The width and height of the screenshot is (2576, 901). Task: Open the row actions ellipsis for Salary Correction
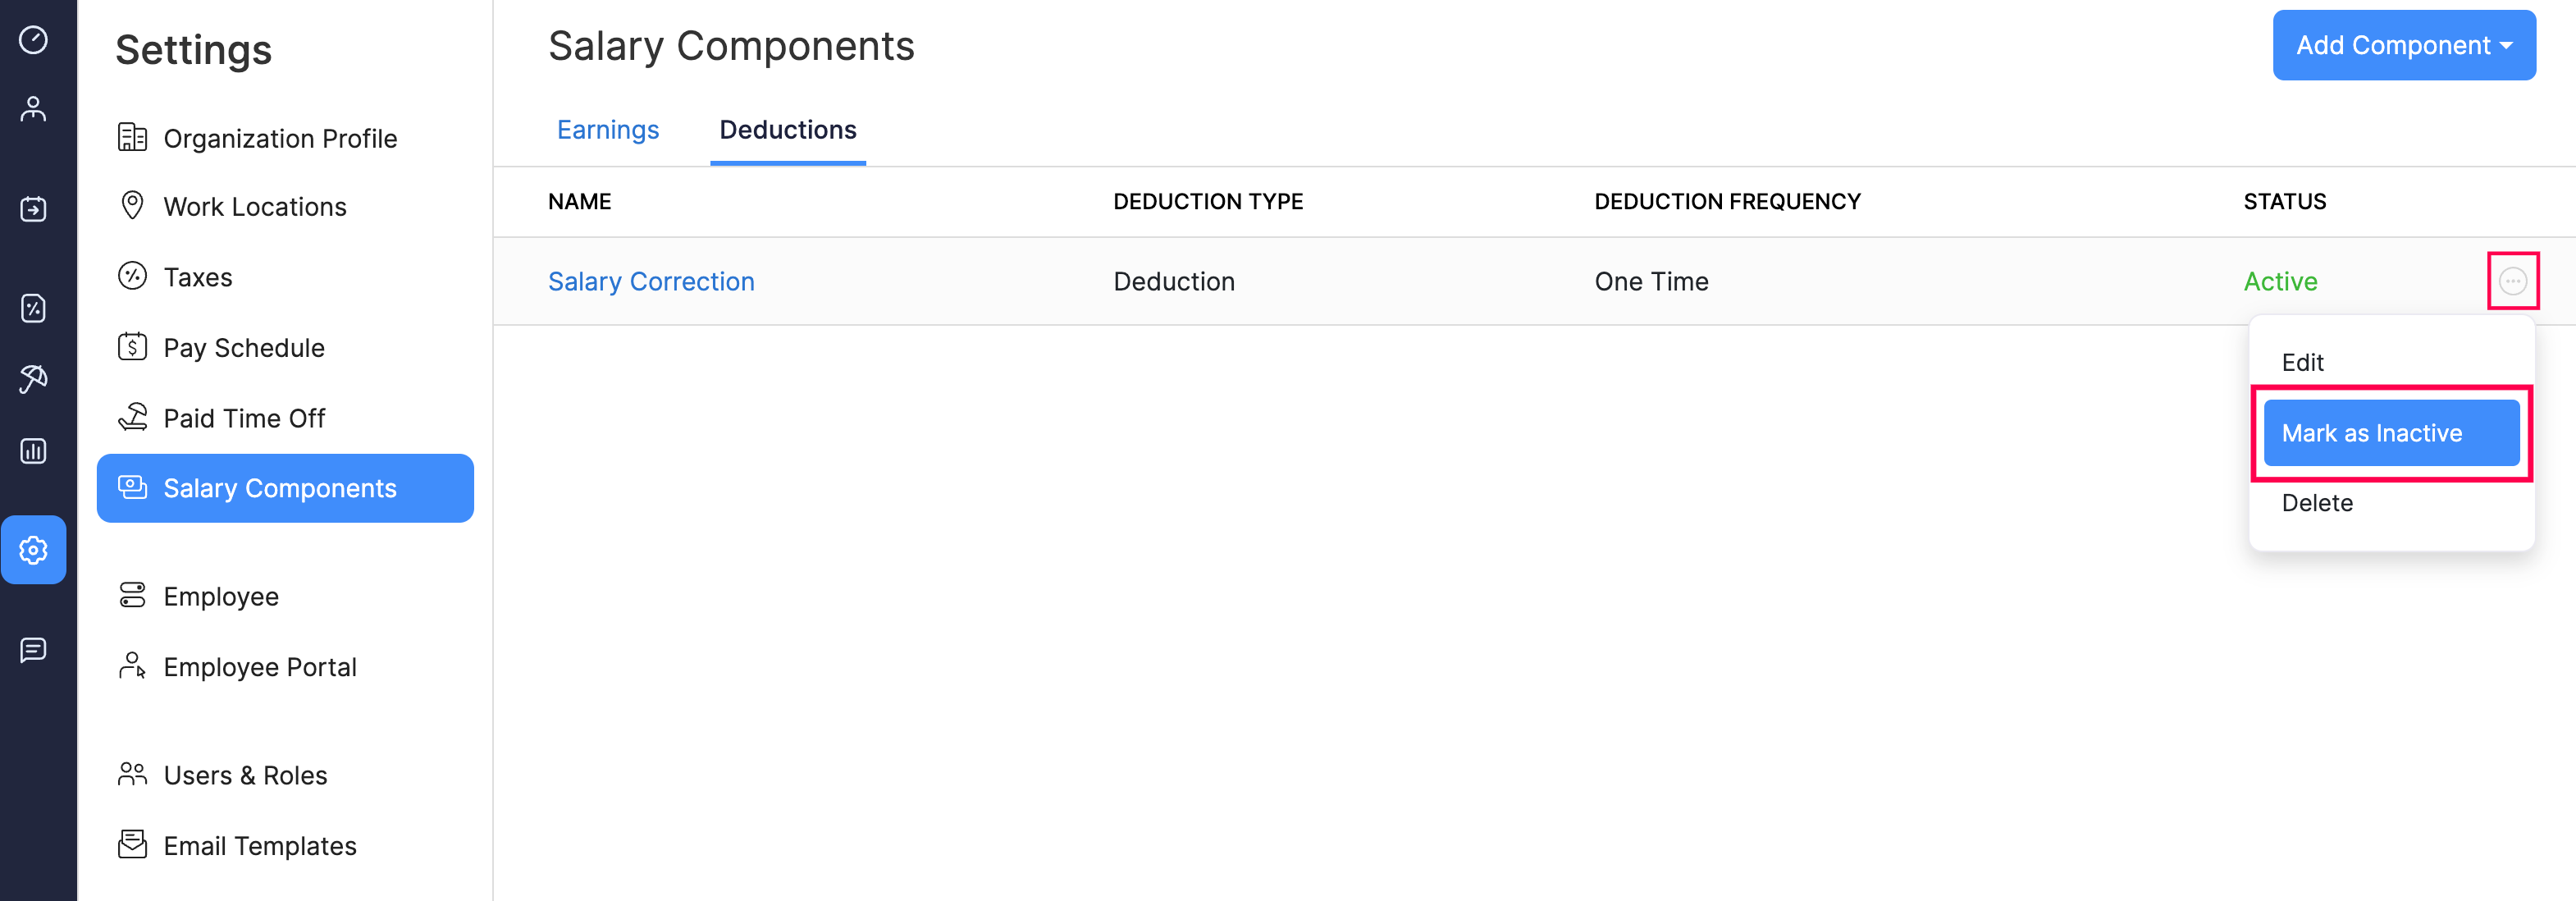pos(2513,281)
